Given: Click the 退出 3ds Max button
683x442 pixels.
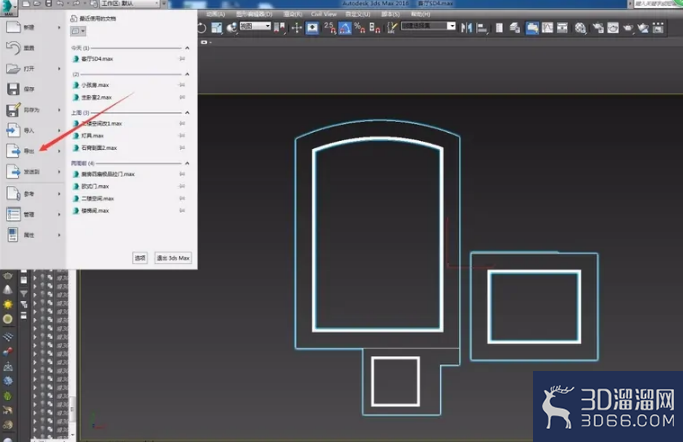Looking at the screenshot, I should point(173,258).
